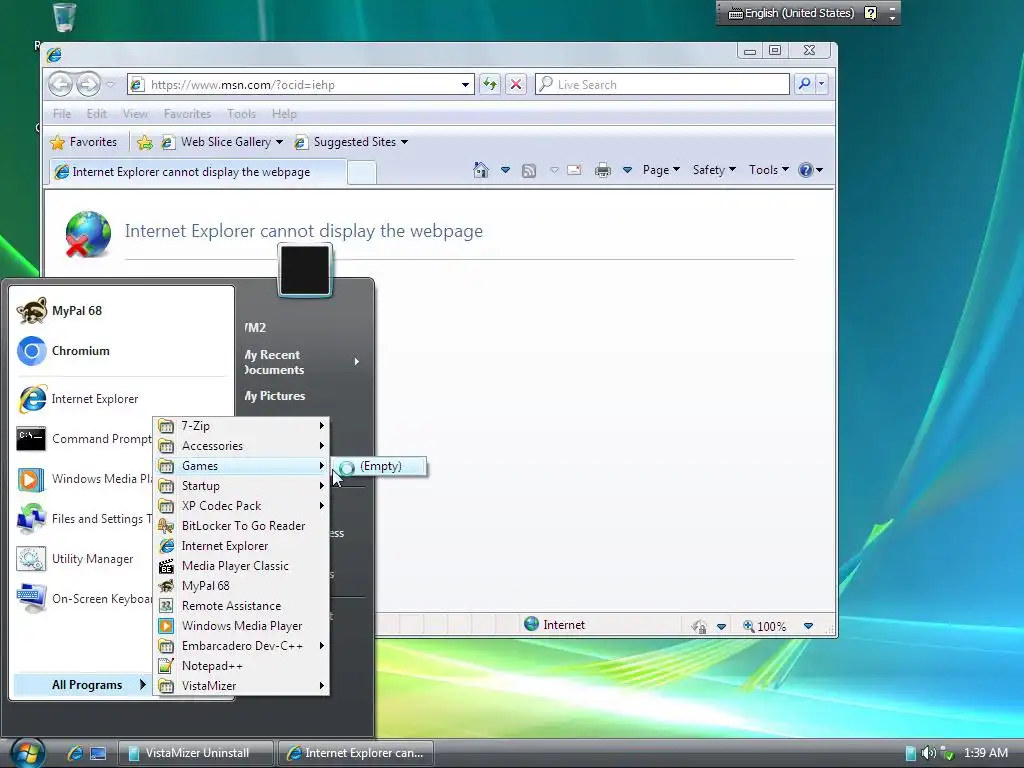Select the cannot display webpage tab
The image size is (1024, 768).
tap(197, 172)
